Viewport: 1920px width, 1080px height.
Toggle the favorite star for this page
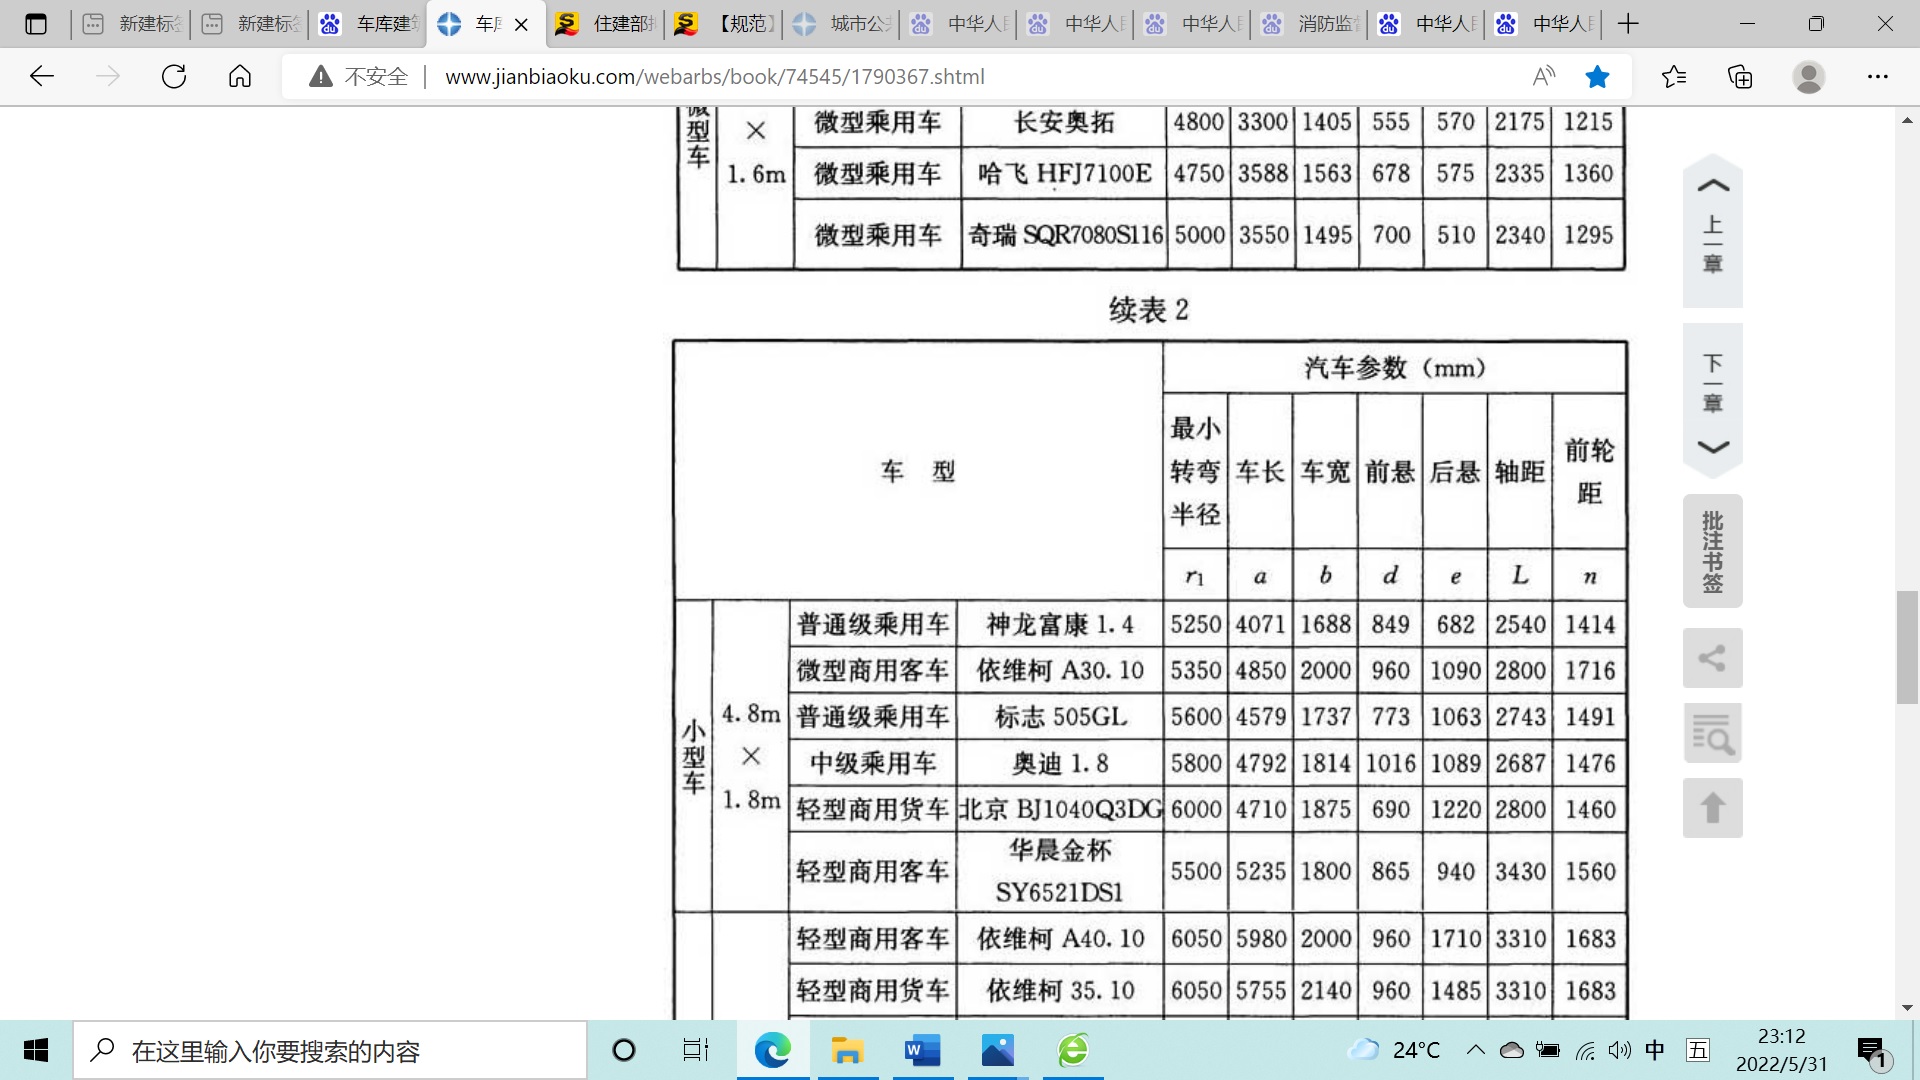tap(1598, 76)
